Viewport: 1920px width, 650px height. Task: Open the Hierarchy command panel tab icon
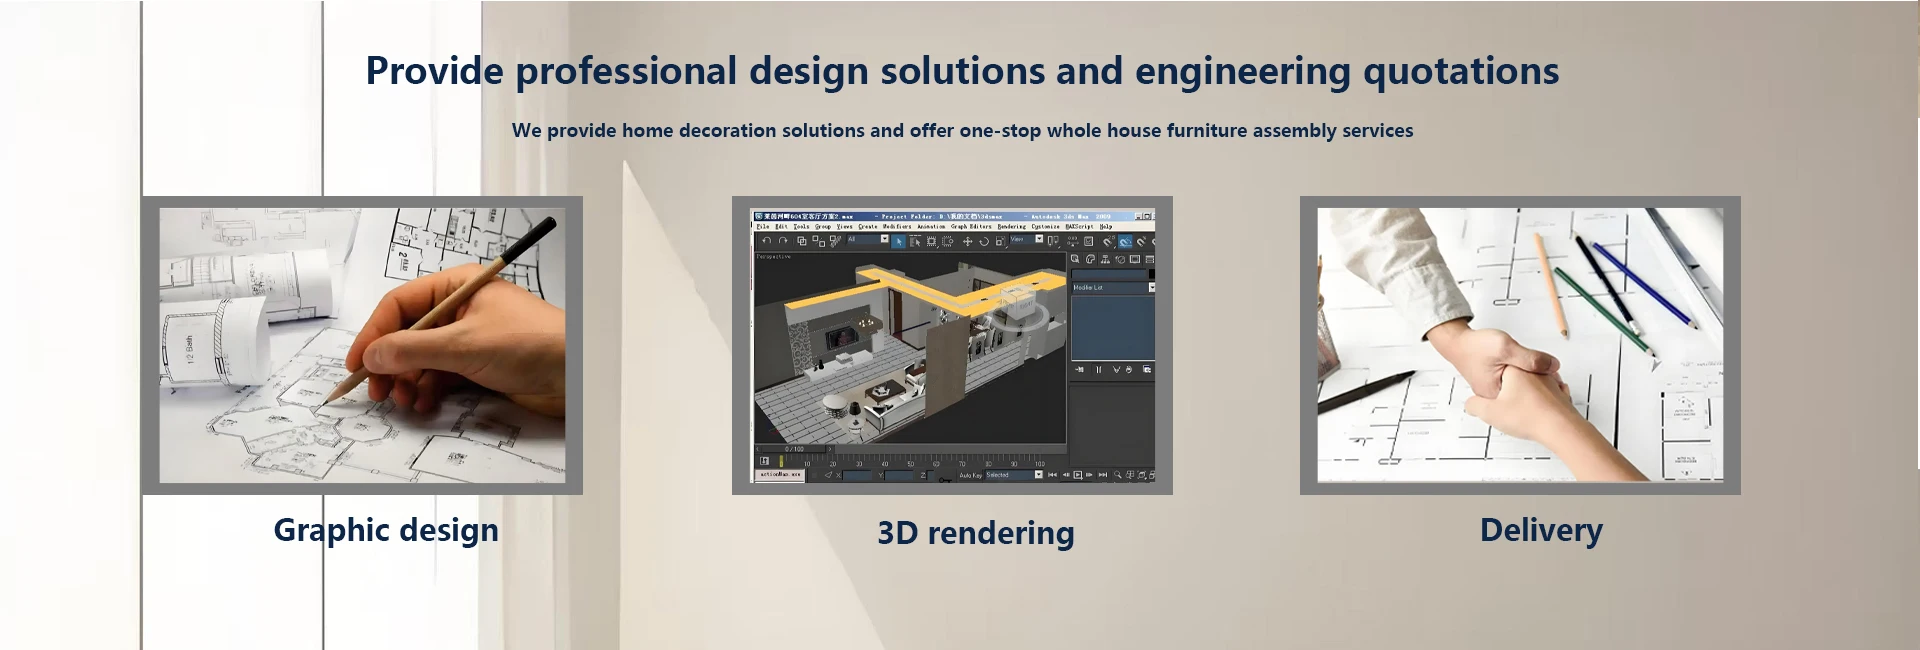click(1105, 259)
